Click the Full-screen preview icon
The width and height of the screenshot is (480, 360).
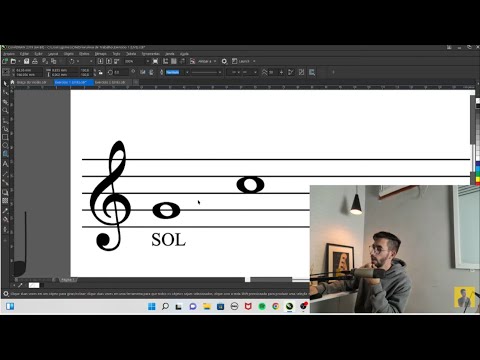tap(155, 61)
